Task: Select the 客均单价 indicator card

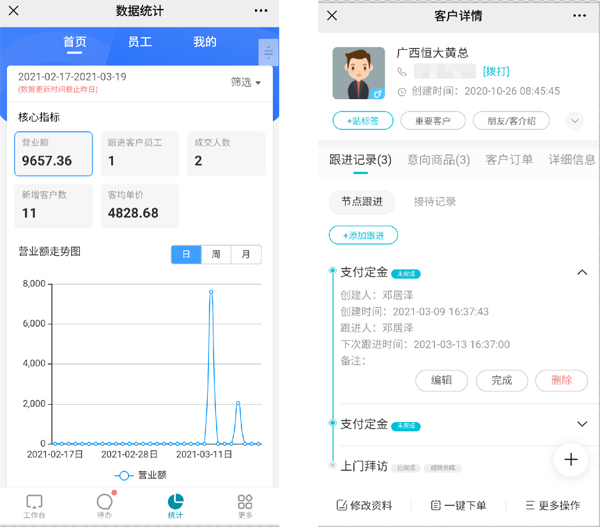Action: click(140, 206)
